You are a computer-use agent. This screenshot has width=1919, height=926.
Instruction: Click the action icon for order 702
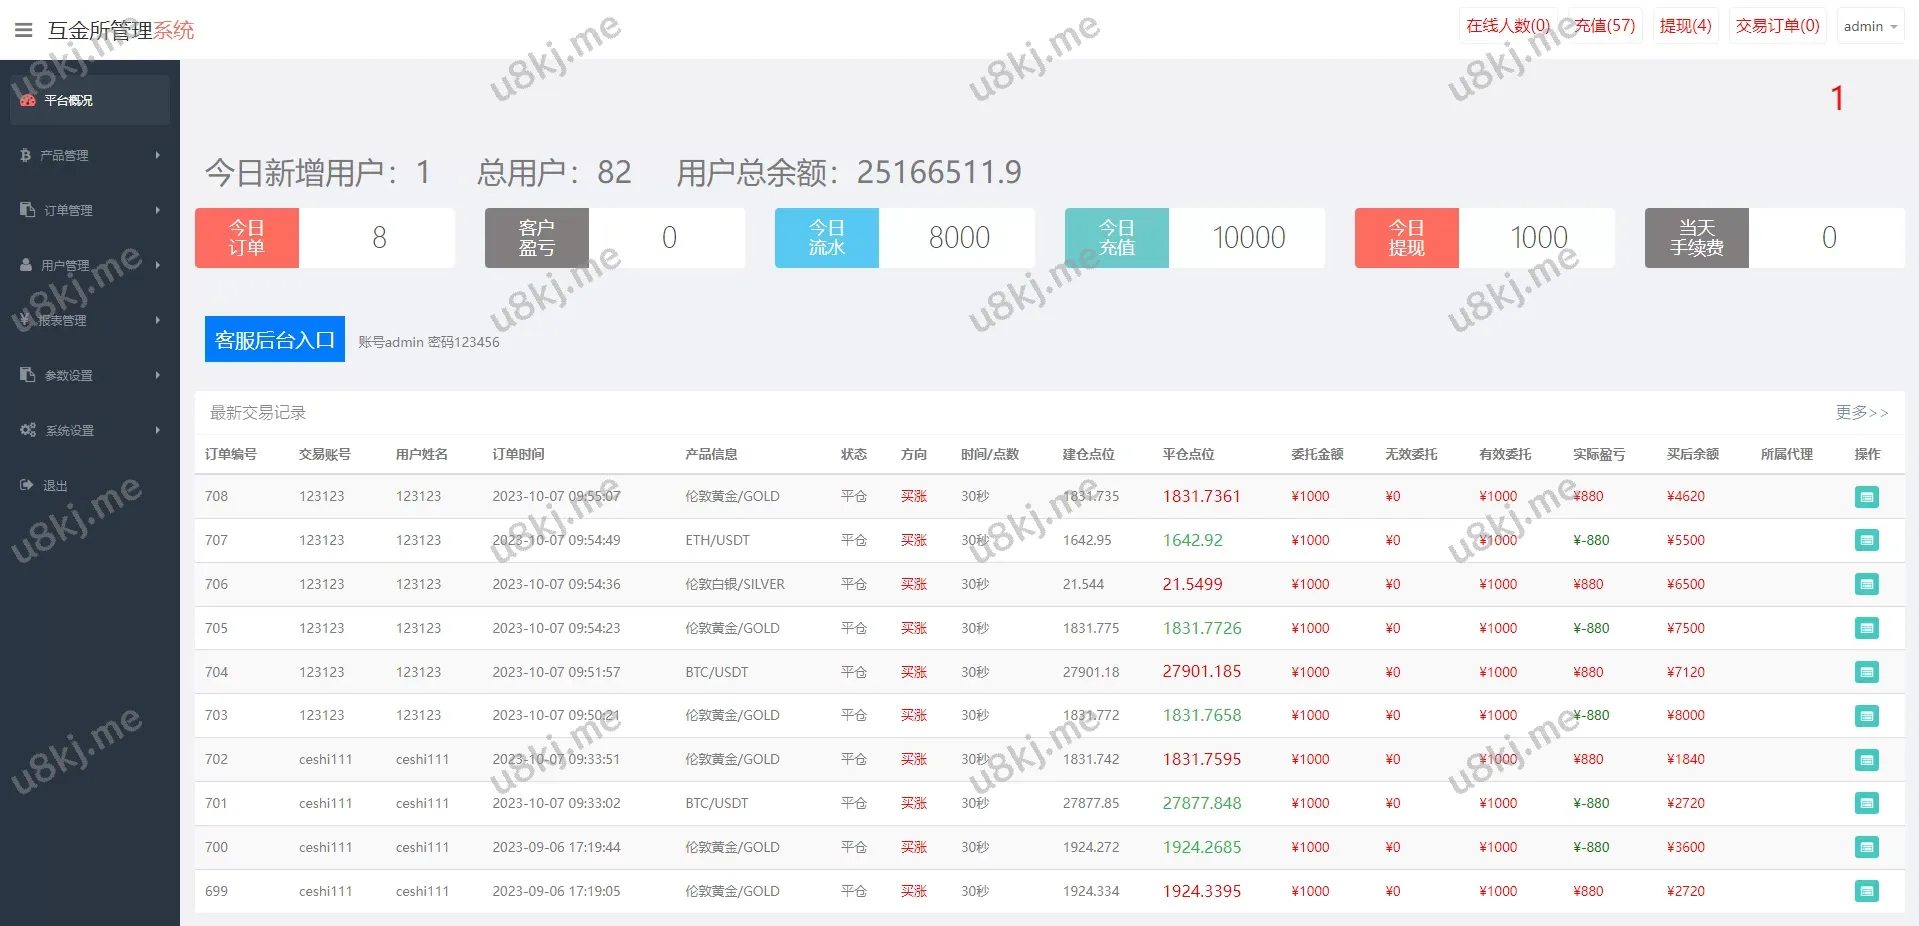[1866, 760]
